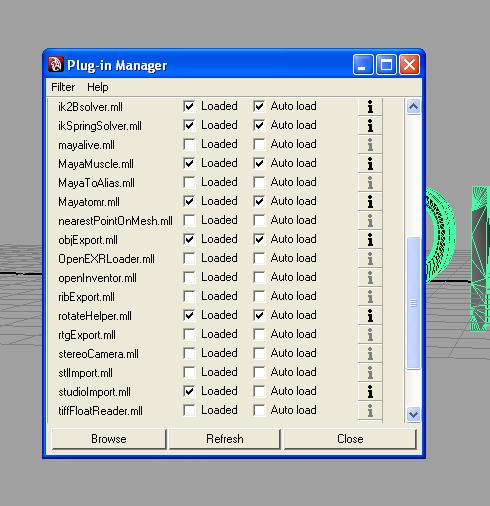
Task: Click the Refresh button
Action: (x=225, y=439)
